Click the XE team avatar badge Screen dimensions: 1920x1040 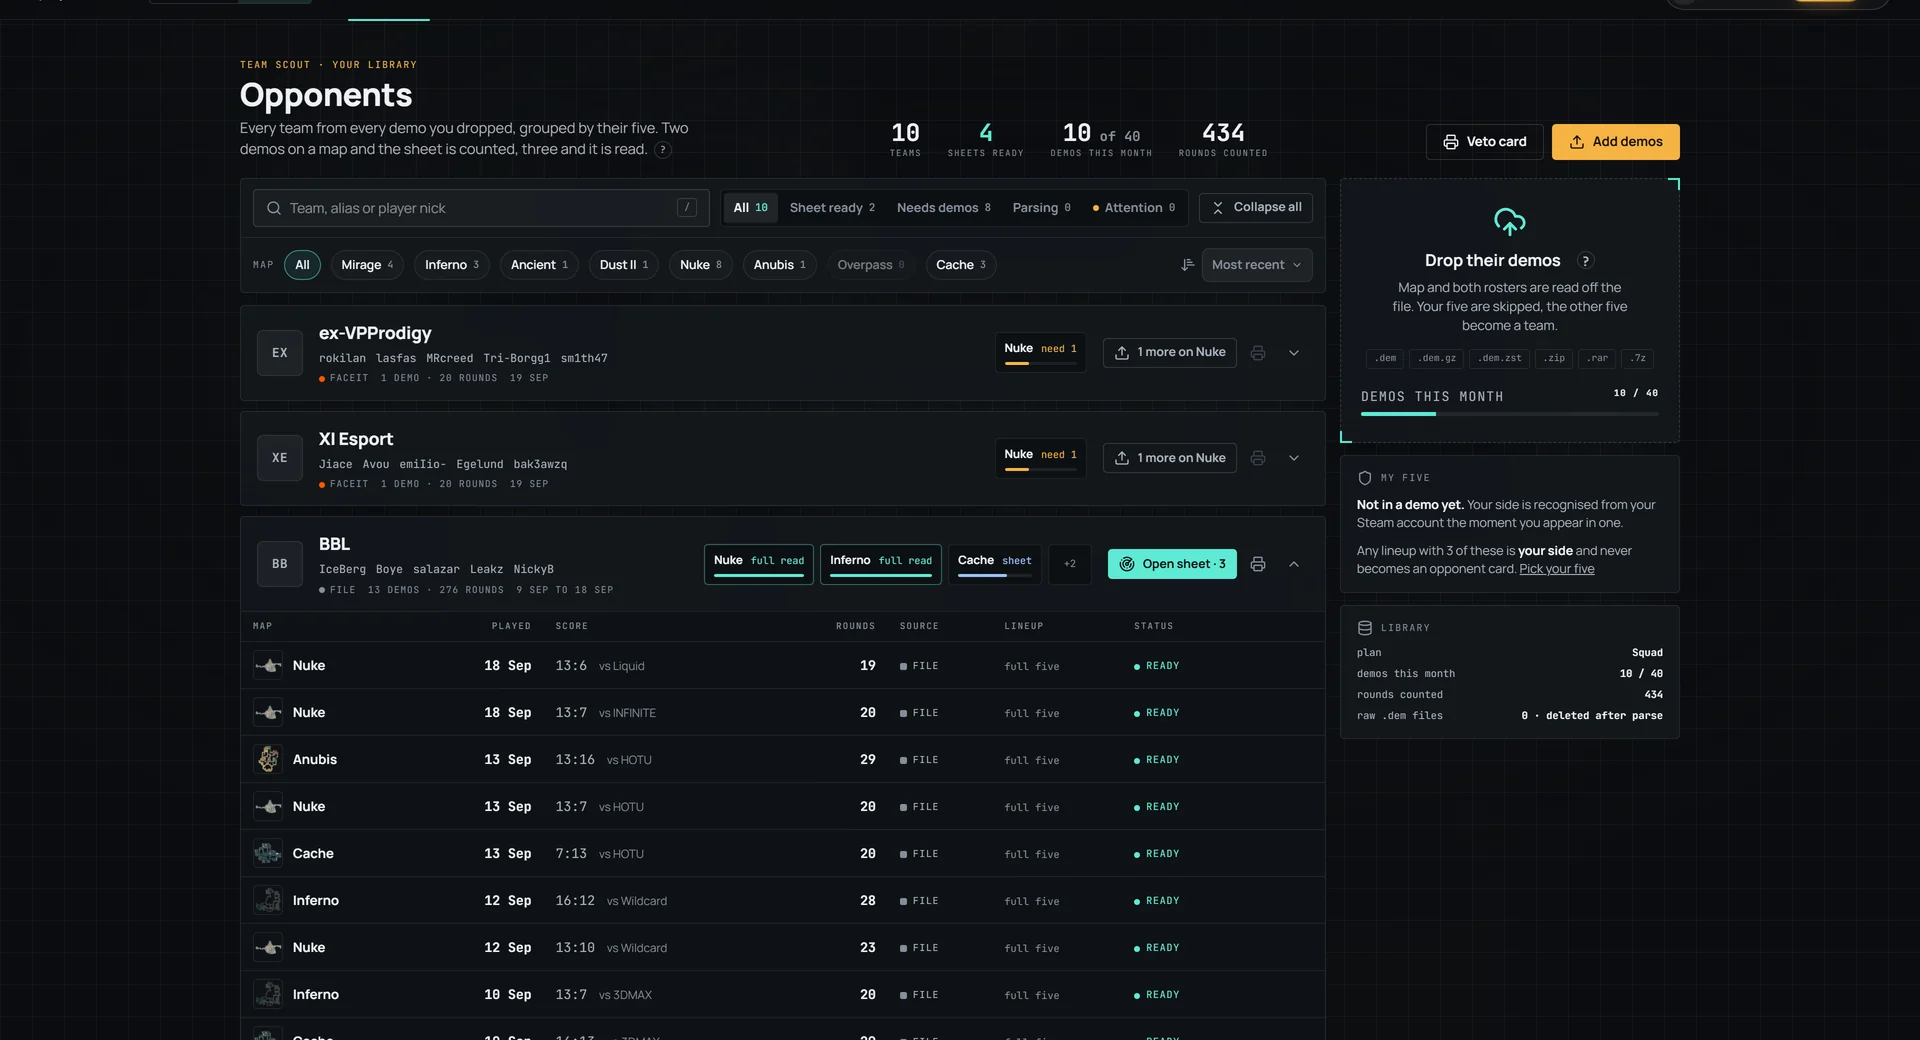pyautogui.click(x=280, y=458)
